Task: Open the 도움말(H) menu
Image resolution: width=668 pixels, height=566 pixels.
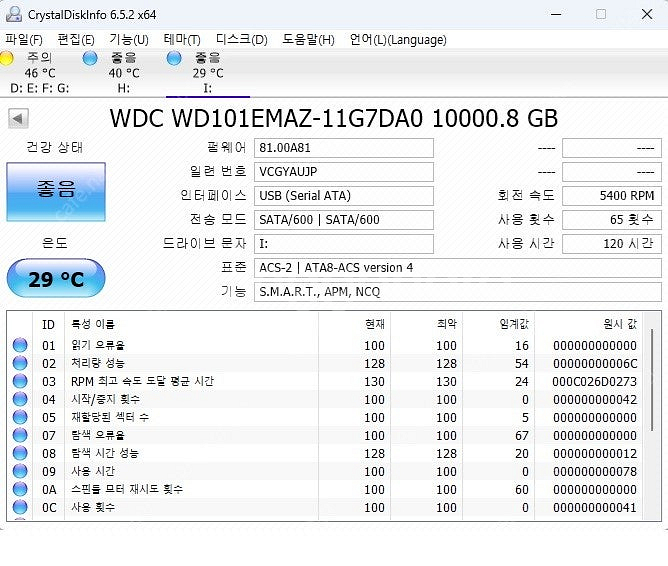Action: [308, 40]
